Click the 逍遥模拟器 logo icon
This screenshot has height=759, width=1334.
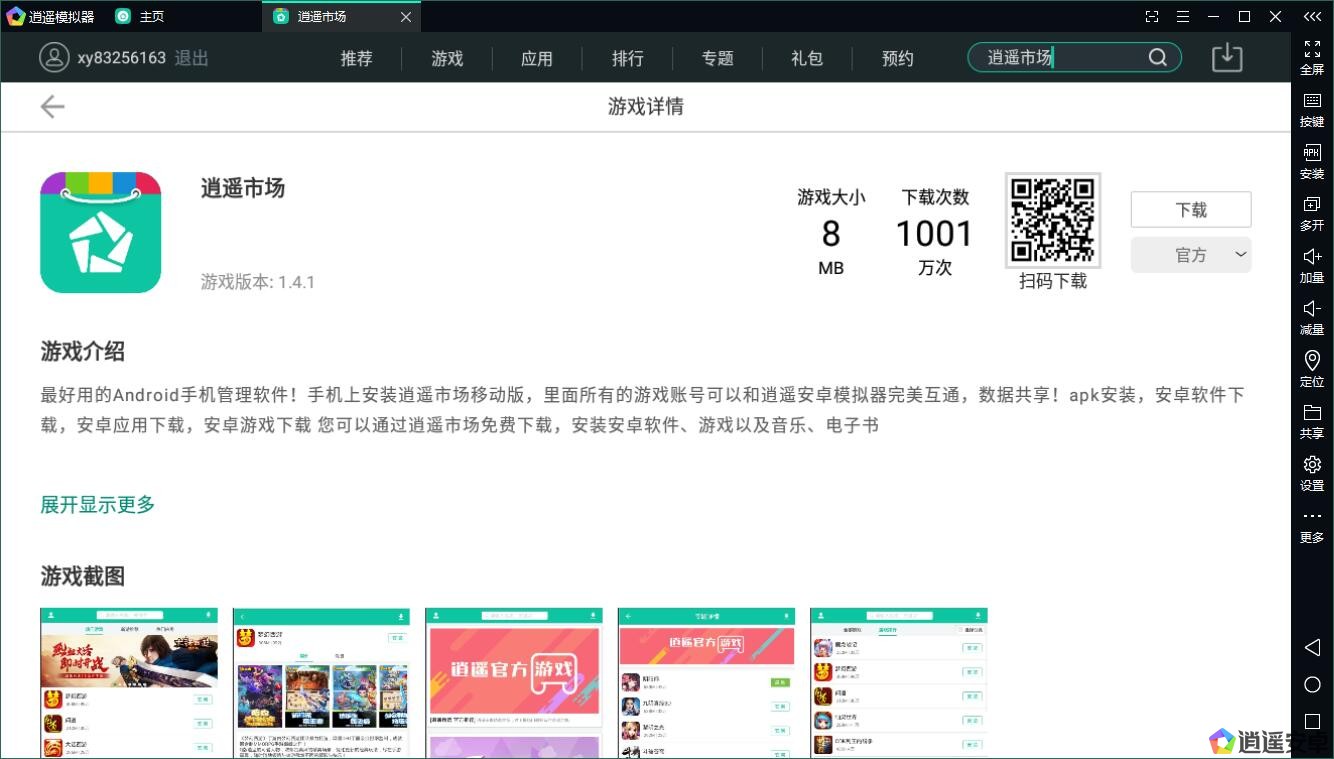pyautogui.click(x=15, y=16)
